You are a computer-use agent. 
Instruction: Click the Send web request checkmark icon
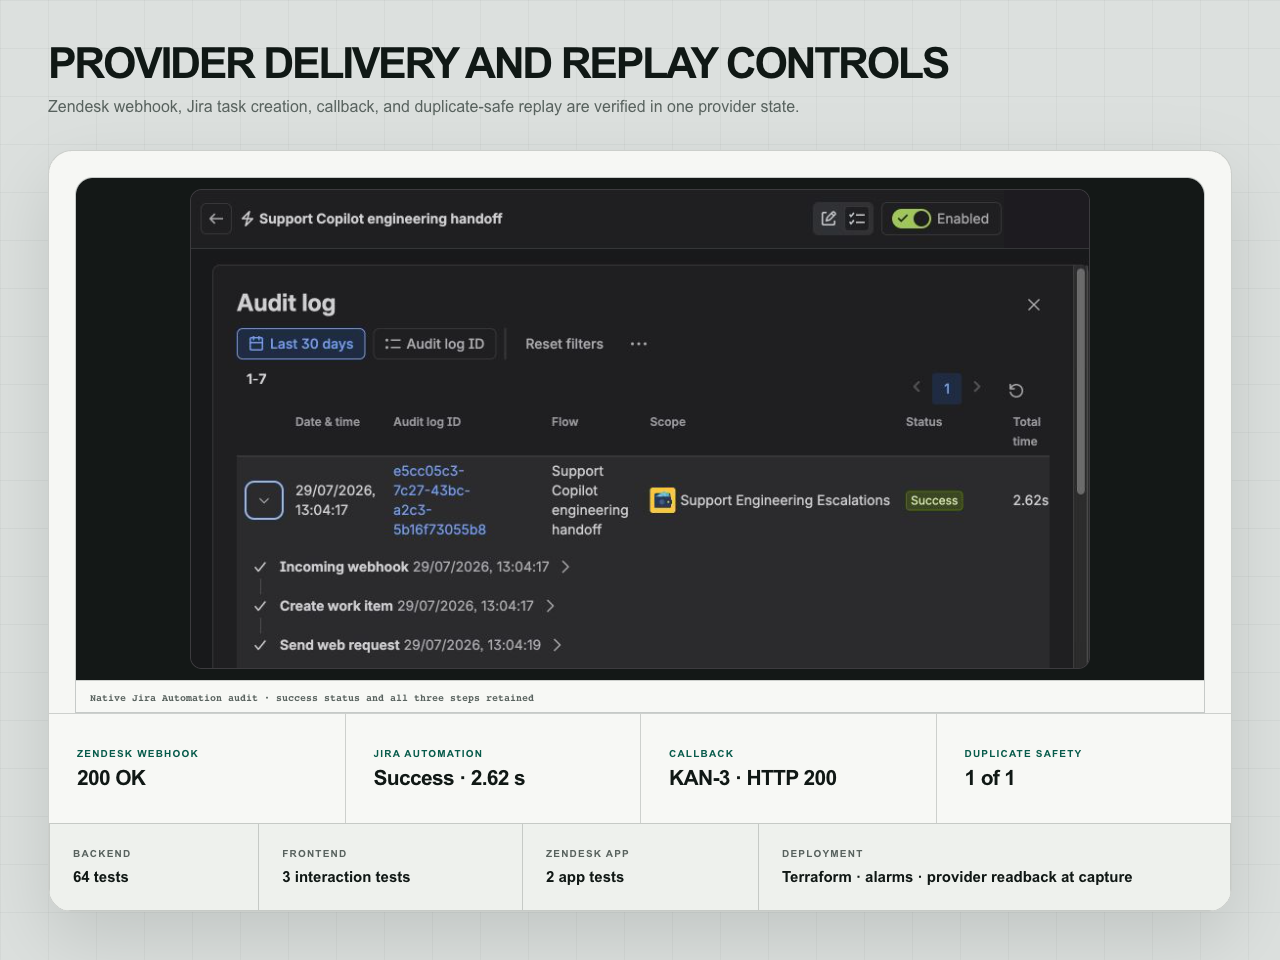tap(260, 645)
